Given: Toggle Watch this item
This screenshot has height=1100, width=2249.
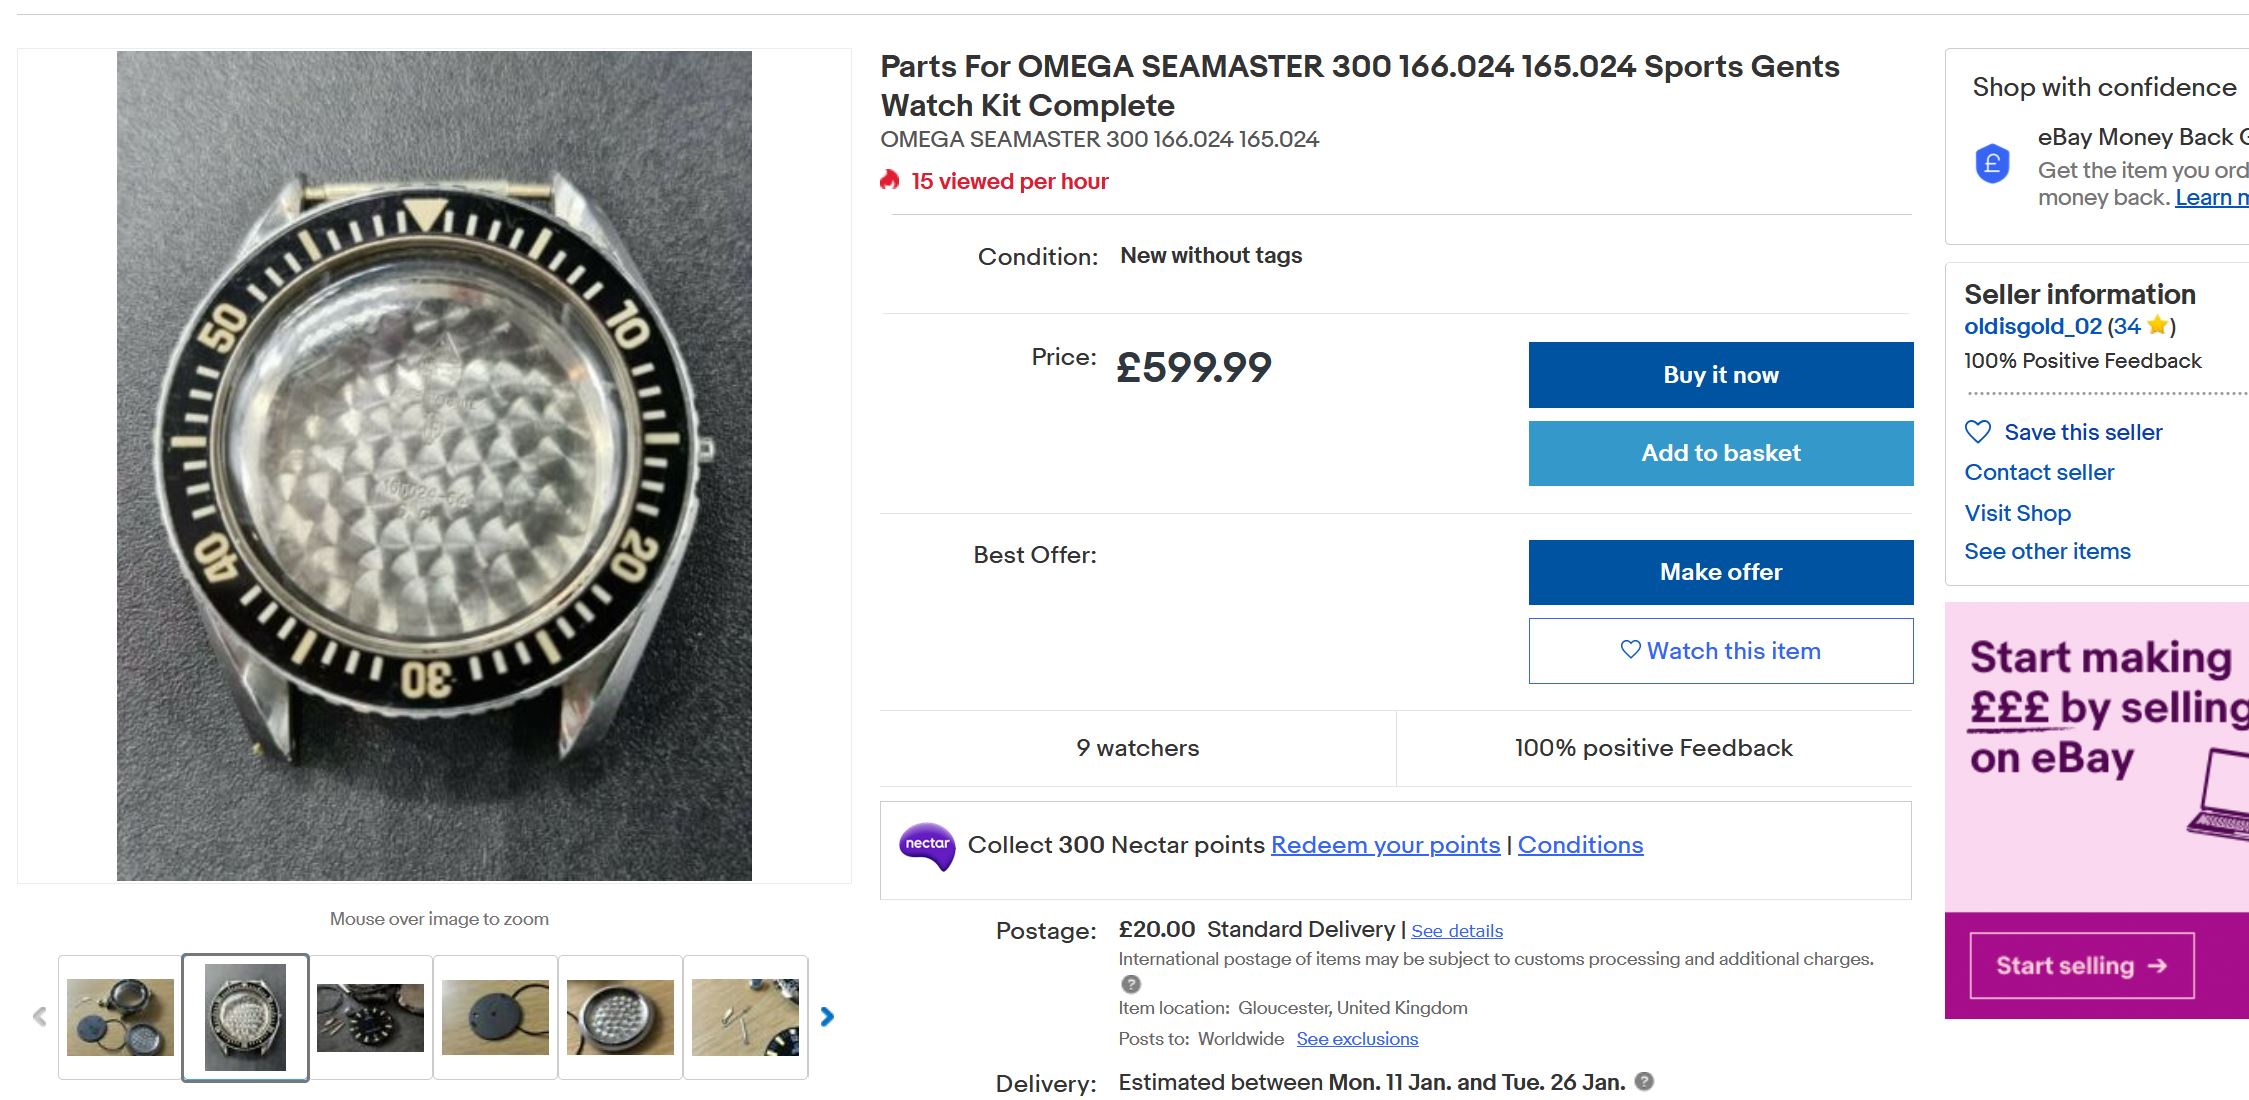Looking at the screenshot, I should [x=1720, y=651].
